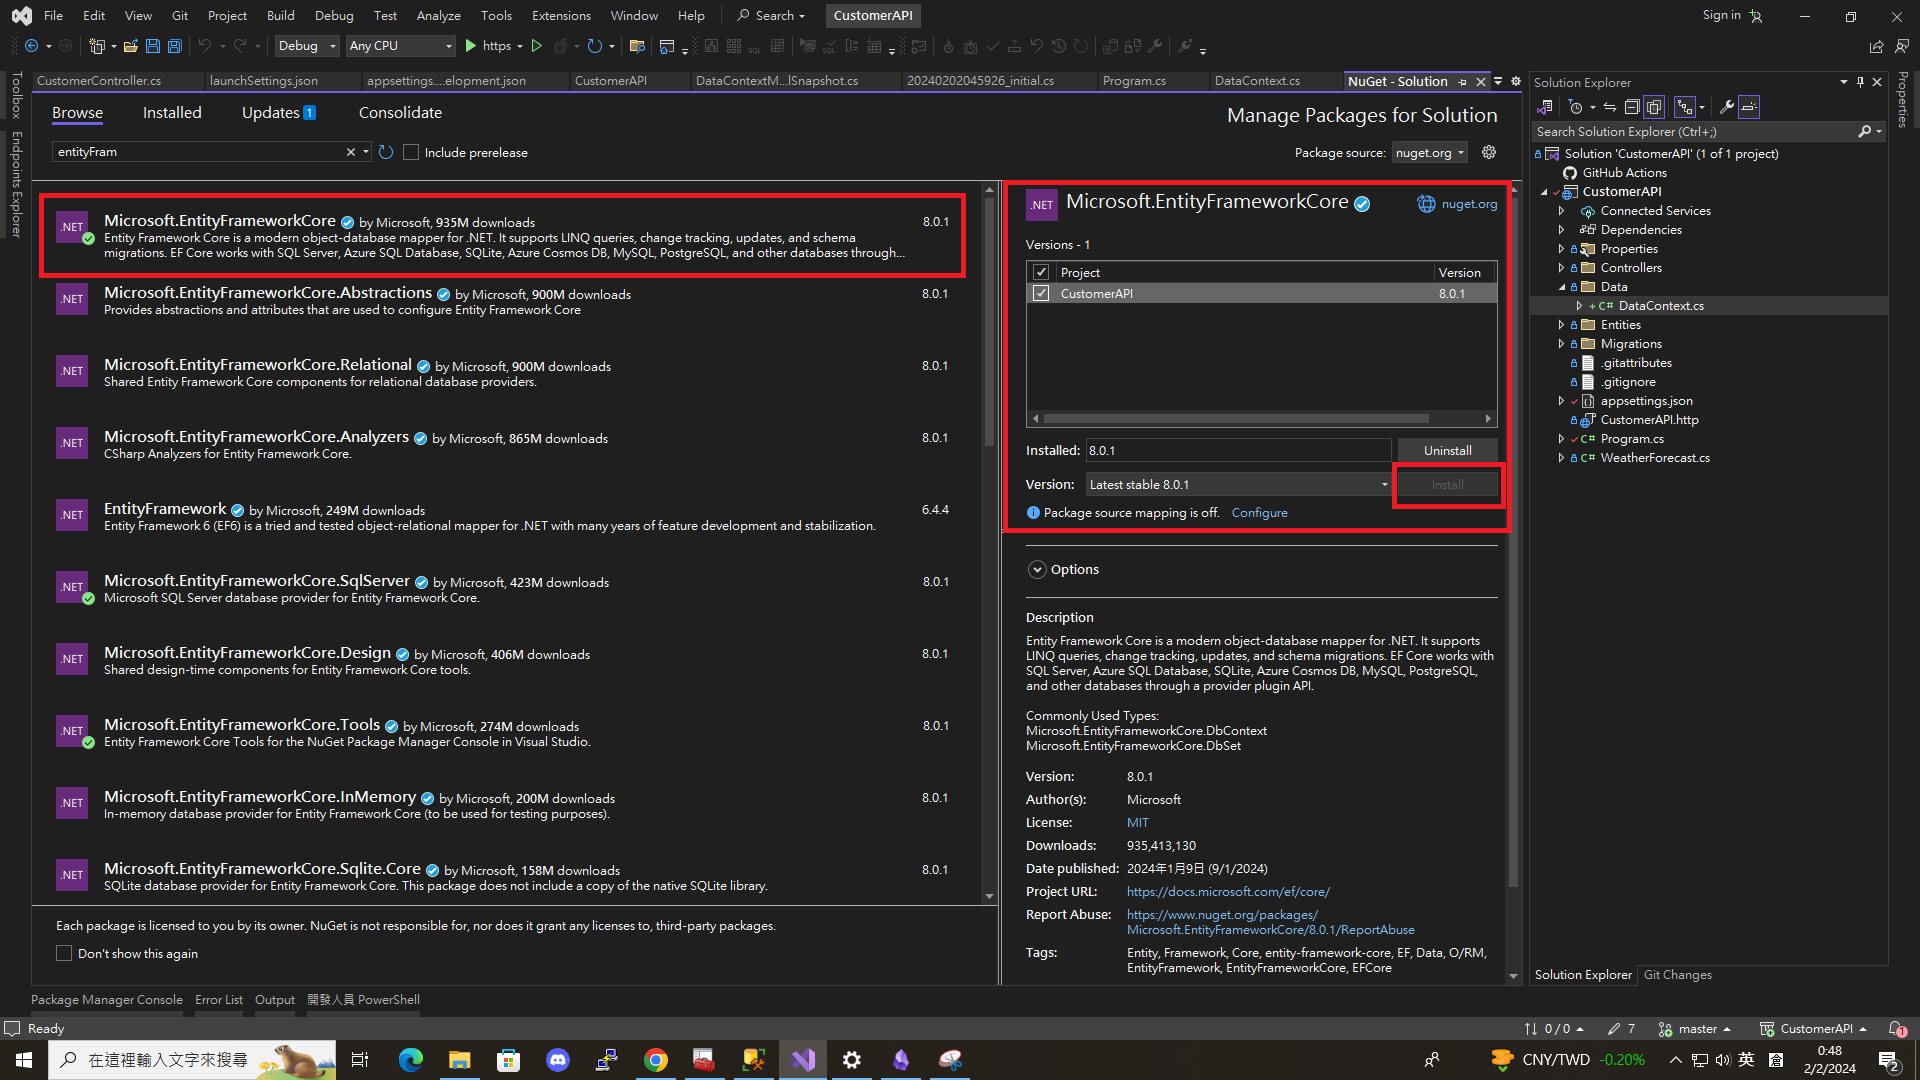The width and height of the screenshot is (1920, 1080).
Task: Click the refresh icon next to package search
Action: tap(386, 152)
